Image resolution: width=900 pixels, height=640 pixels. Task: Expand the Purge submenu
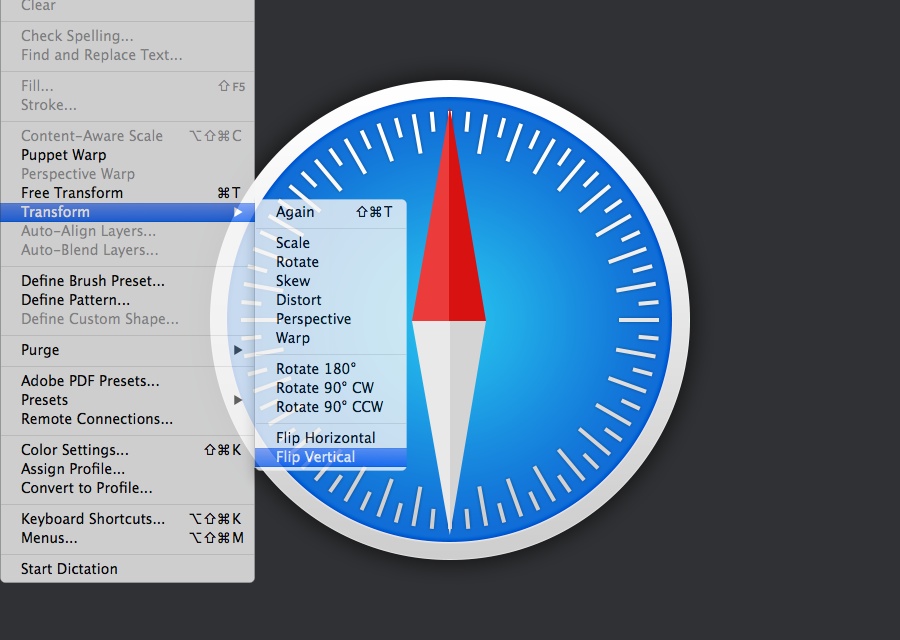point(127,350)
